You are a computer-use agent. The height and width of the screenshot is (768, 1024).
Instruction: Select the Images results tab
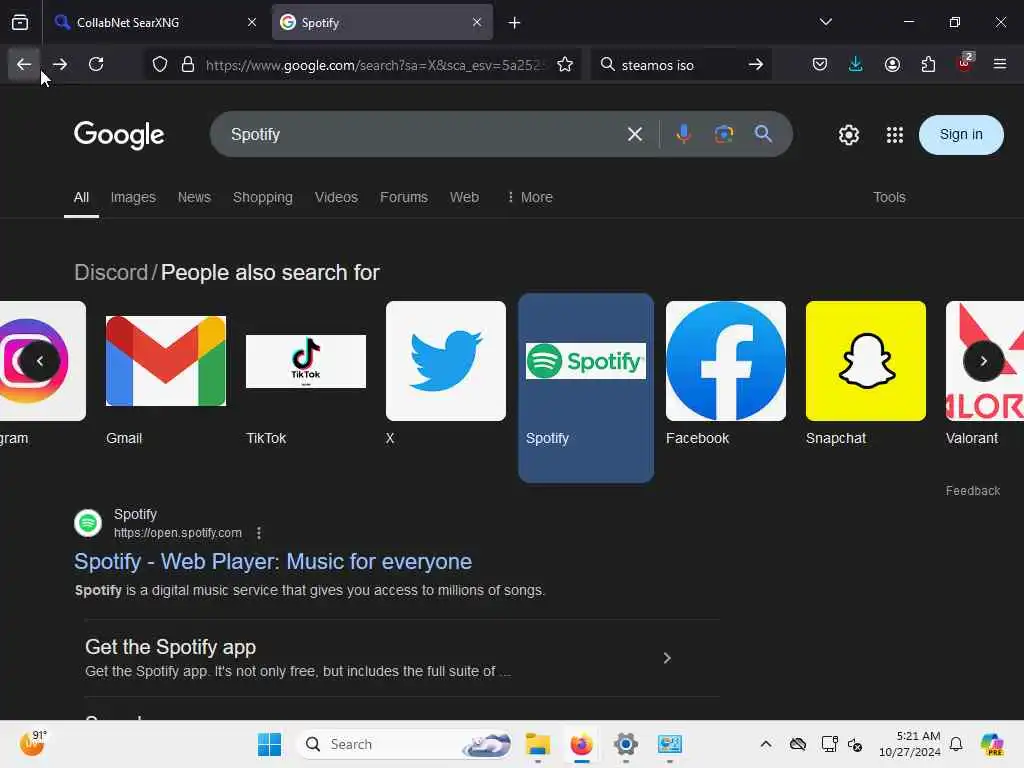click(x=133, y=197)
